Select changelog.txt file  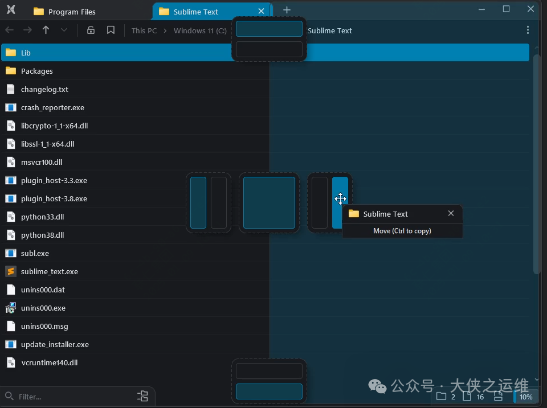(265, 89)
